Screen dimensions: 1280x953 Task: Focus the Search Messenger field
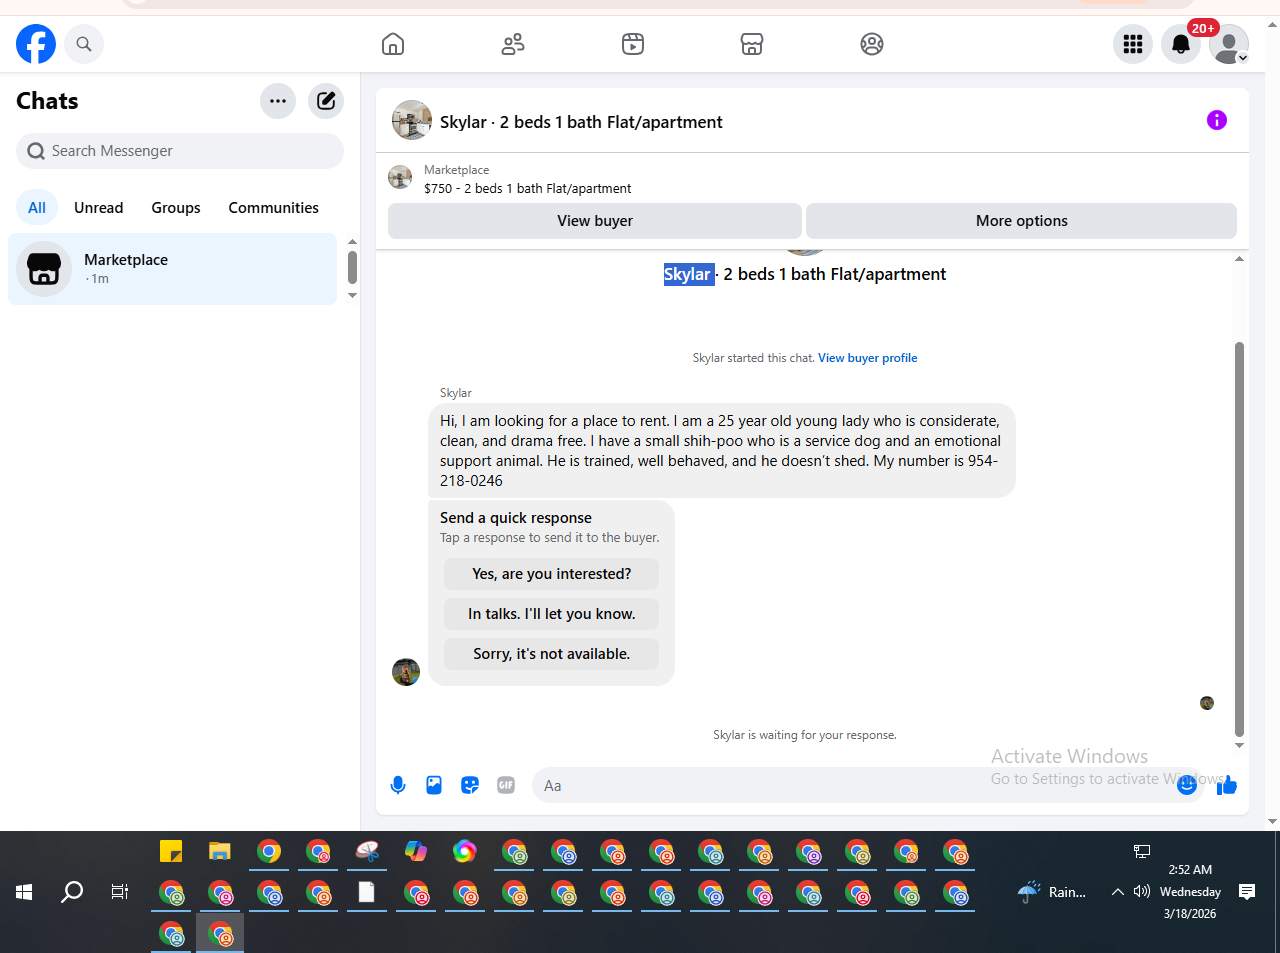point(180,151)
